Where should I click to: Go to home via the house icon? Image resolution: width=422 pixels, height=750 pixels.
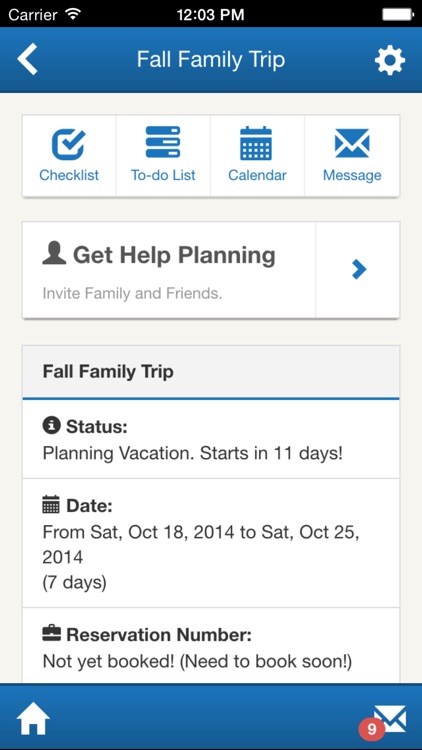tap(33, 717)
